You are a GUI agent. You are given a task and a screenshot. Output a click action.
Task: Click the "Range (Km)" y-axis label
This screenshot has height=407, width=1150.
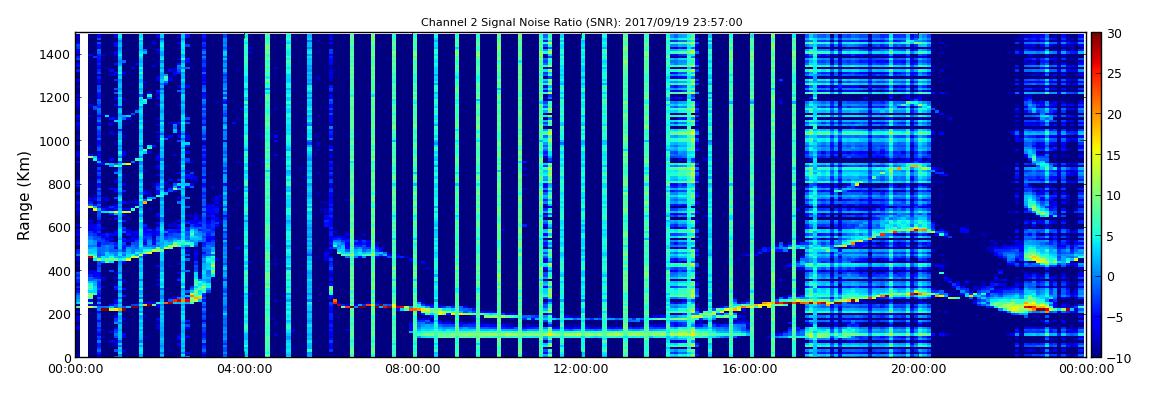[x=24, y=196]
